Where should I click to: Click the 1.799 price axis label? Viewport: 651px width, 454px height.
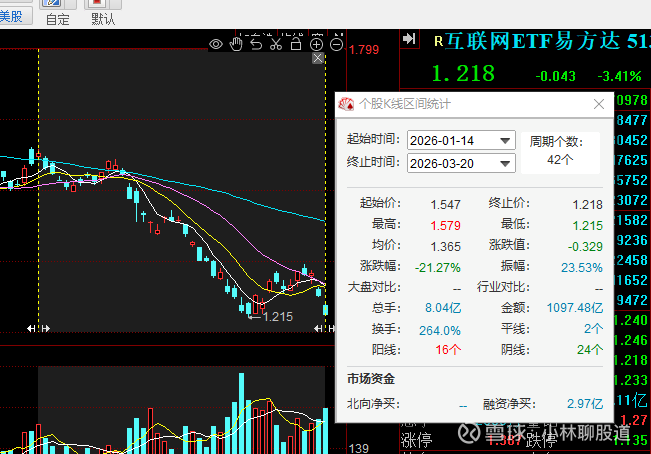pyautogui.click(x=364, y=50)
